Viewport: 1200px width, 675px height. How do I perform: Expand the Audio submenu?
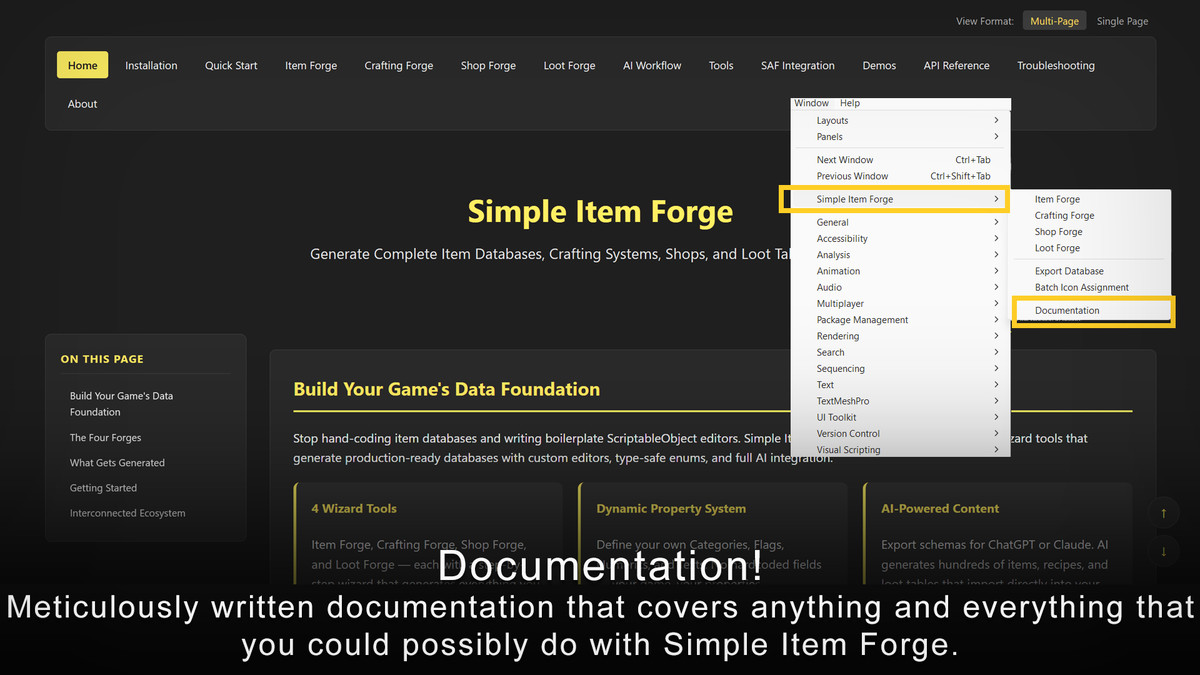coord(829,287)
